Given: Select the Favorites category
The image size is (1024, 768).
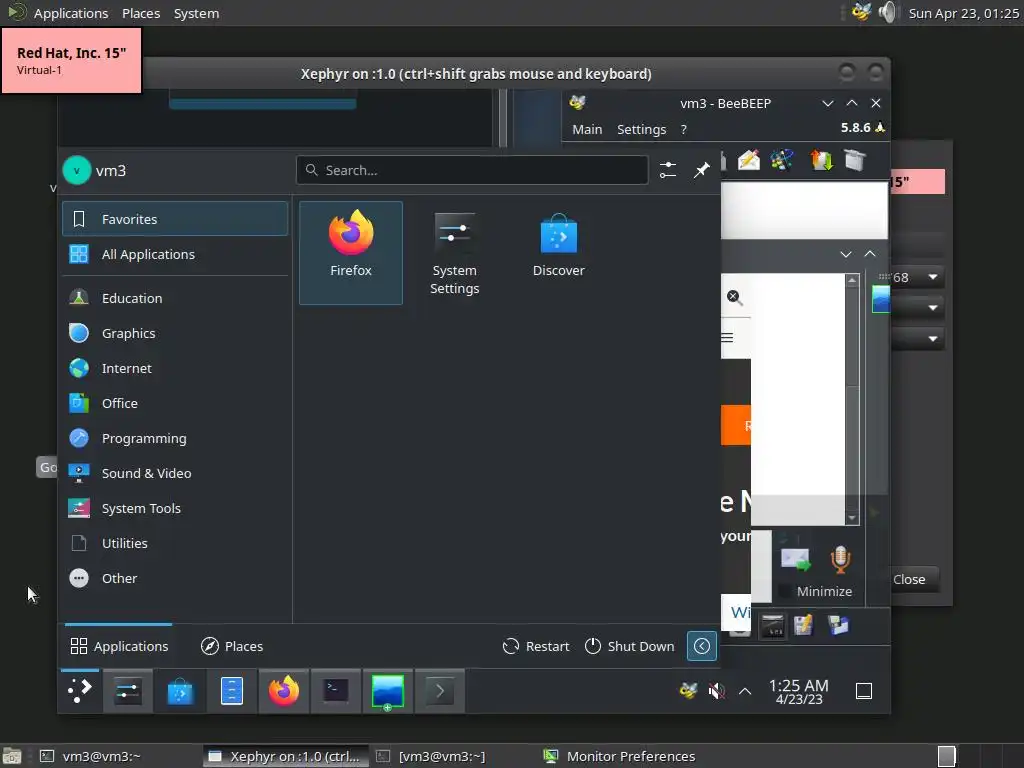Looking at the screenshot, I should [x=174, y=219].
